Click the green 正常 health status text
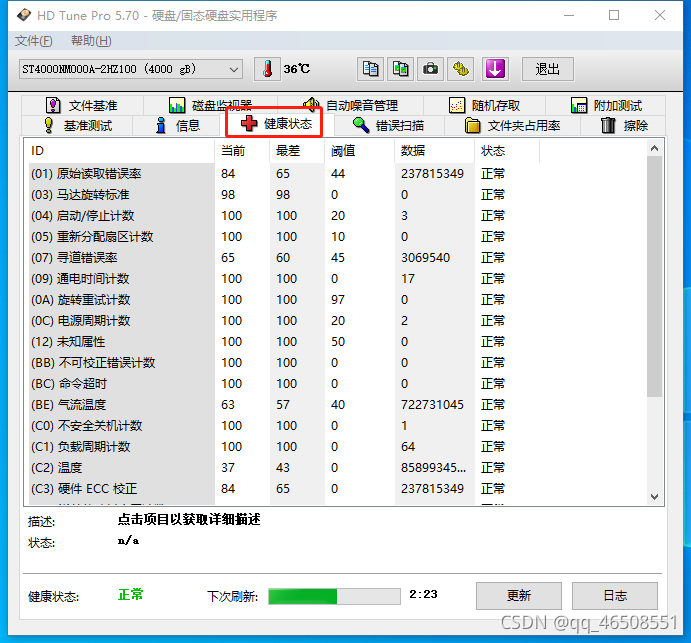Screen dimensions: 691x643 click(x=130, y=595)
